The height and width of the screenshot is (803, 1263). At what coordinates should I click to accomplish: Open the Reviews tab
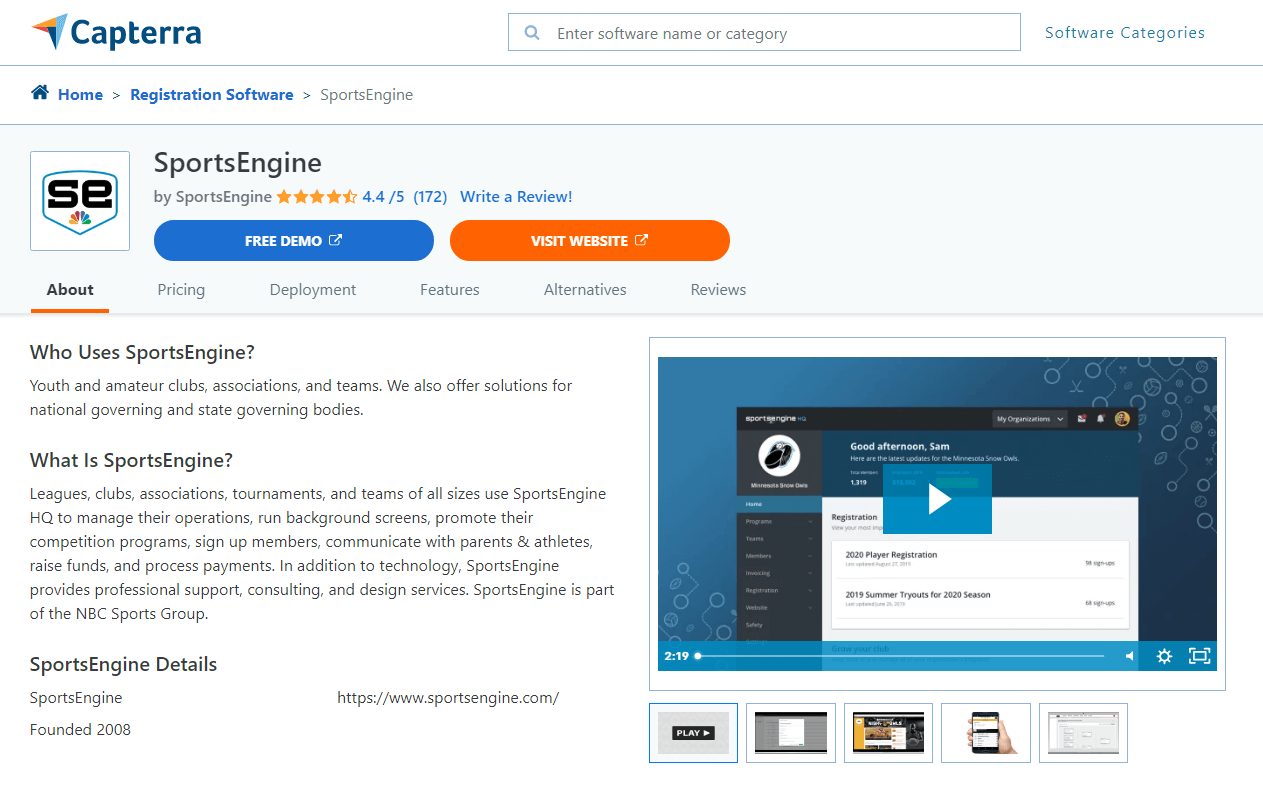[718, 290]
